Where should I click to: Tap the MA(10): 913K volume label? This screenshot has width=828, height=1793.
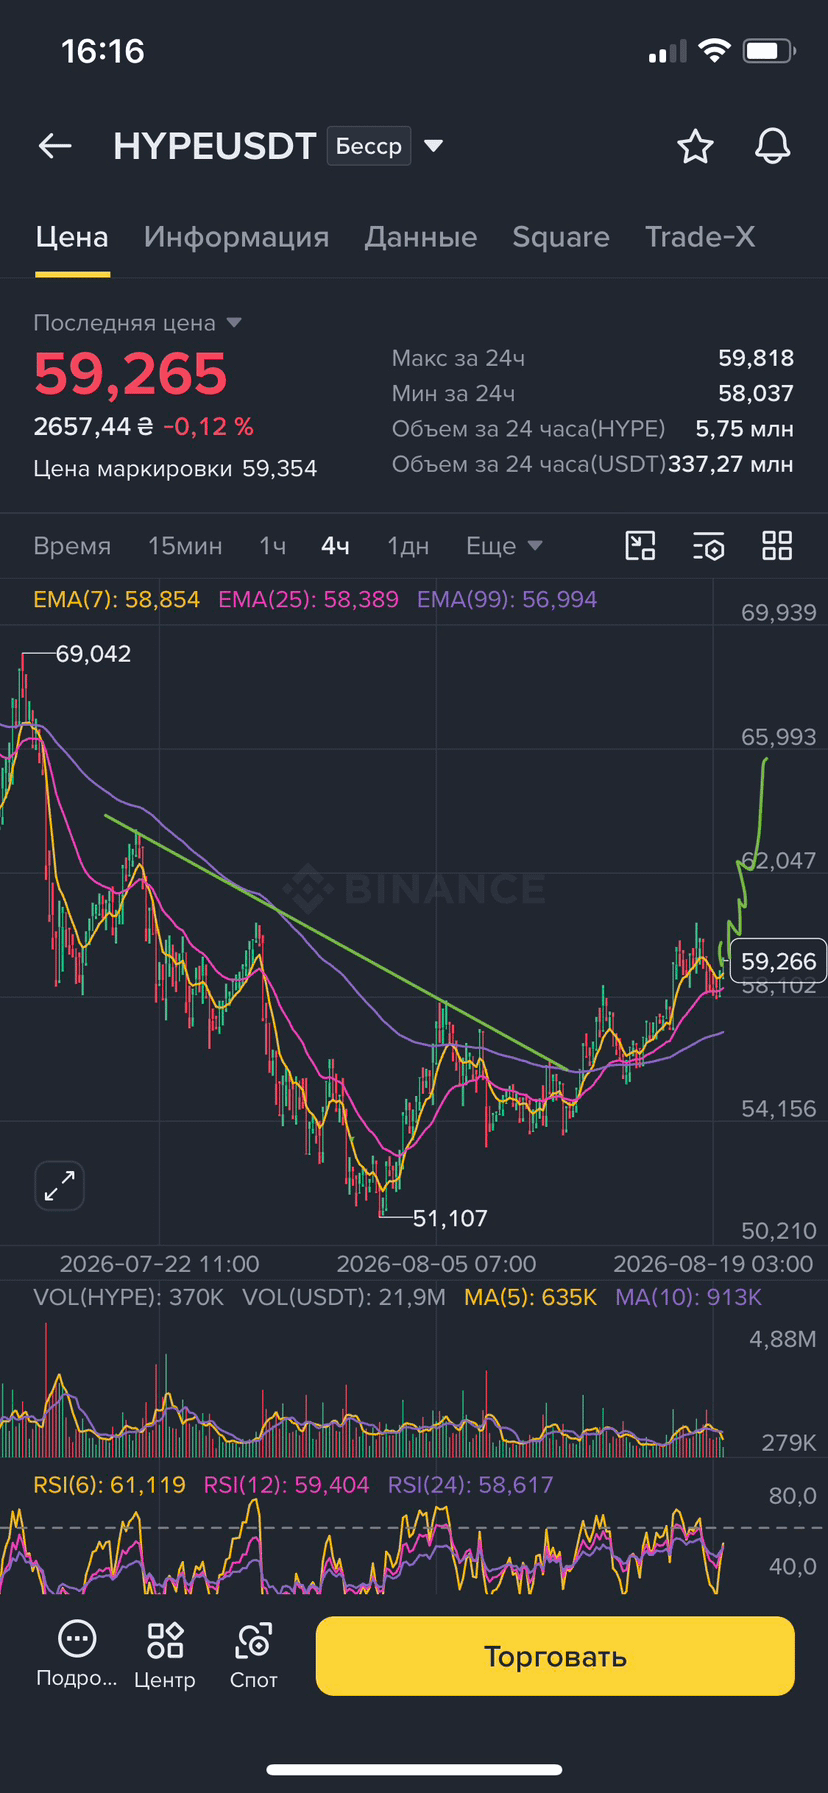coord(688,1298)
